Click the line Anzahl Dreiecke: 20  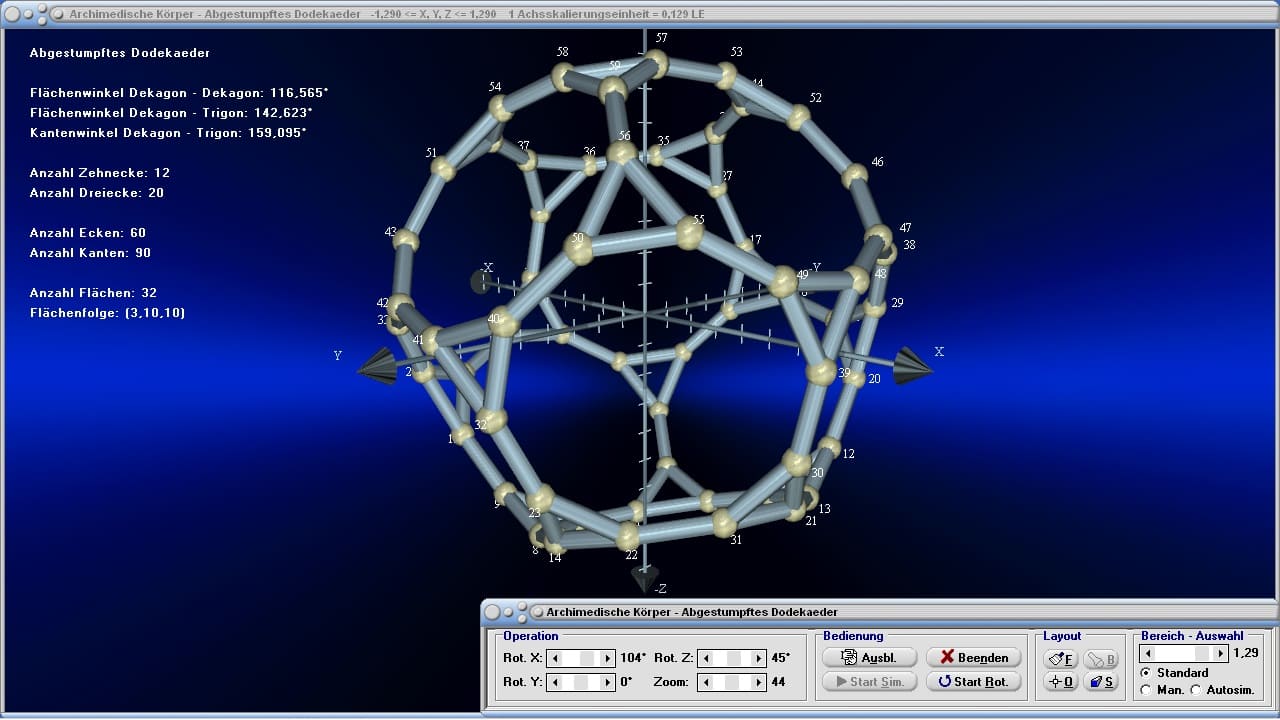[x=97, y=193]
